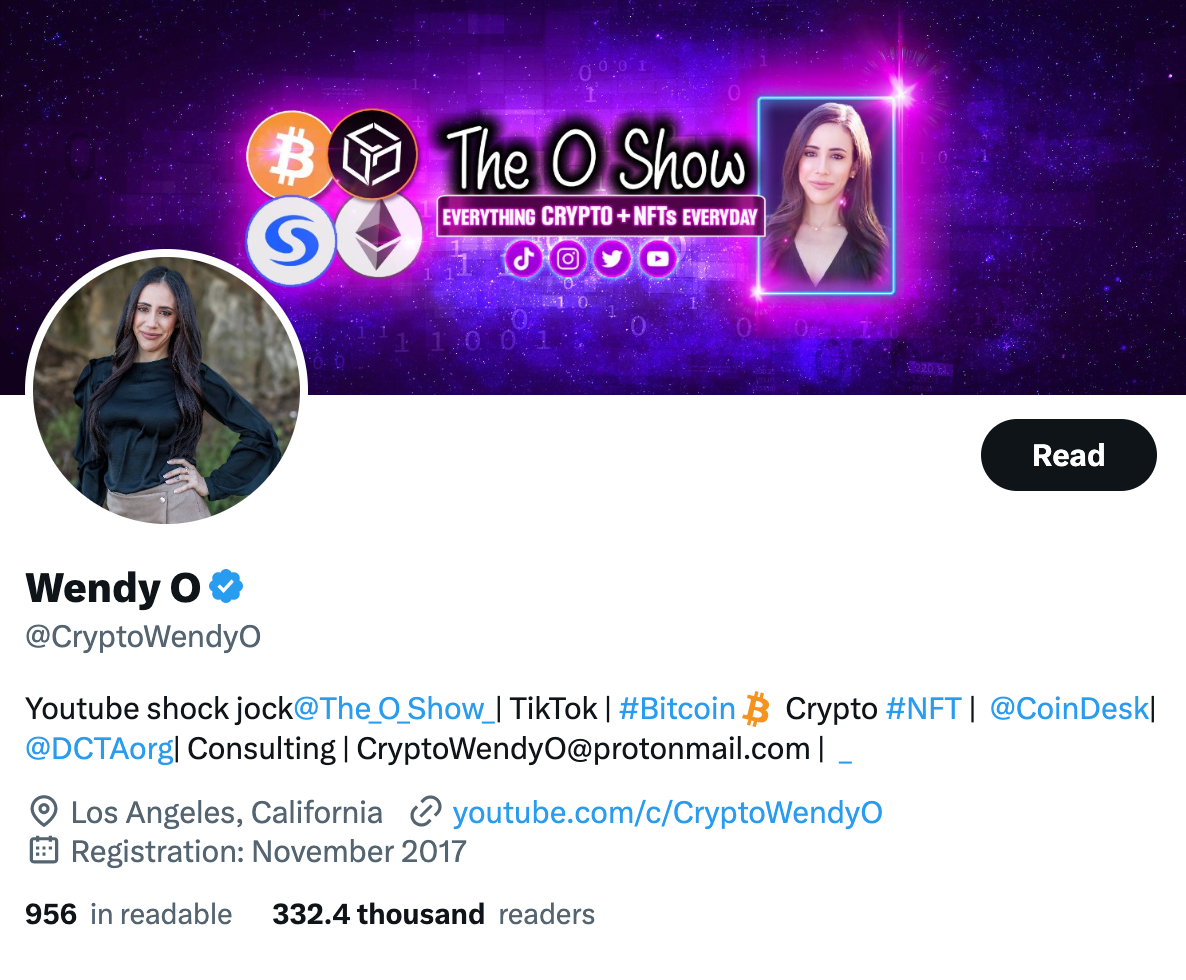Image resolution: width=1186 pixels, height=980 pixels.
Task: Click the Instagram icon in the banner
Action: coord(568,259)
